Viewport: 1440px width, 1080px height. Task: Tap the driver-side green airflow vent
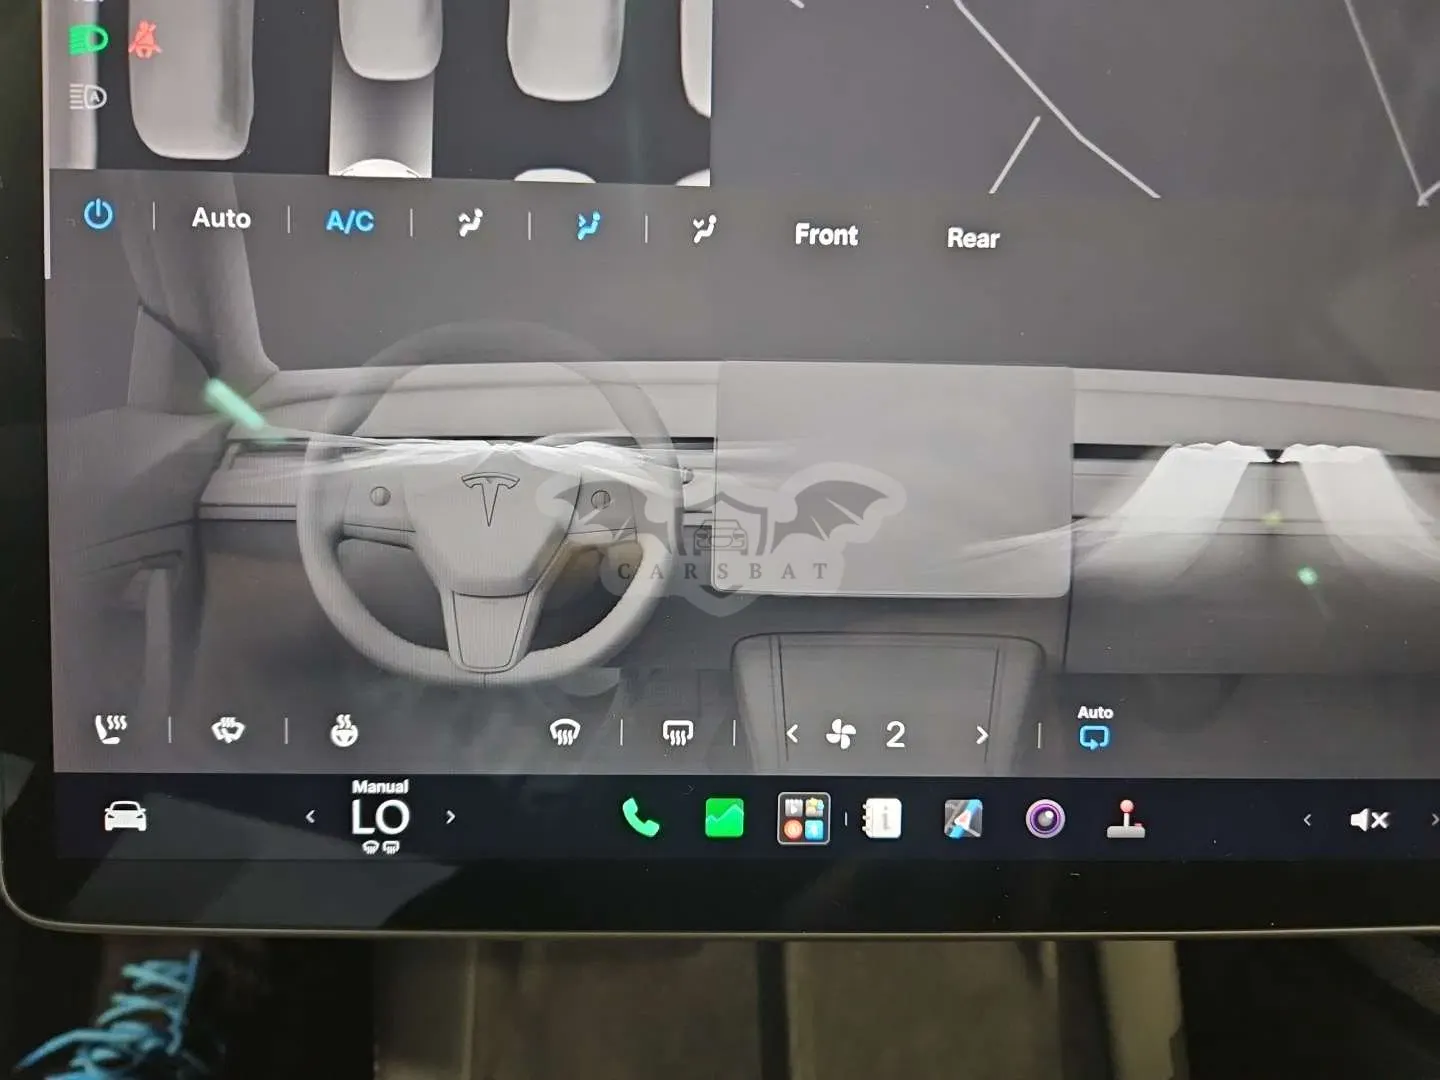[x=234, y=406]
